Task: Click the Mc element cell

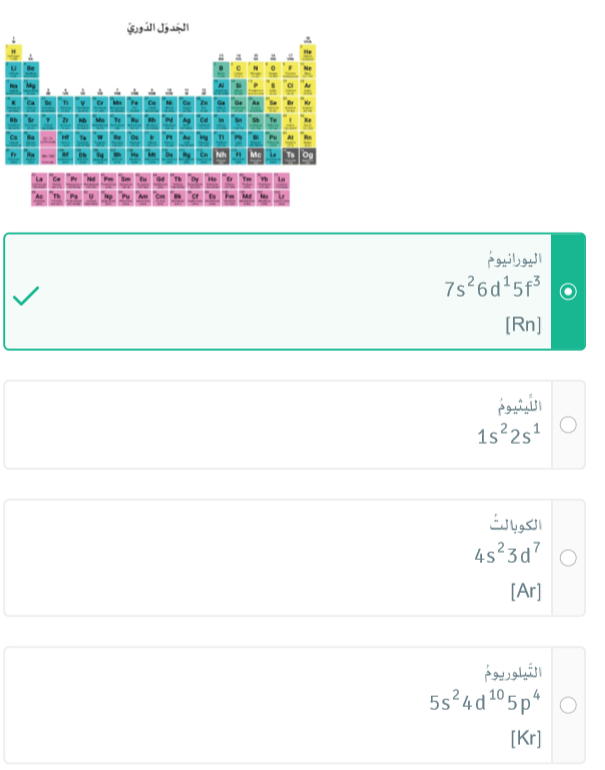Action: (x=256, y=155)
